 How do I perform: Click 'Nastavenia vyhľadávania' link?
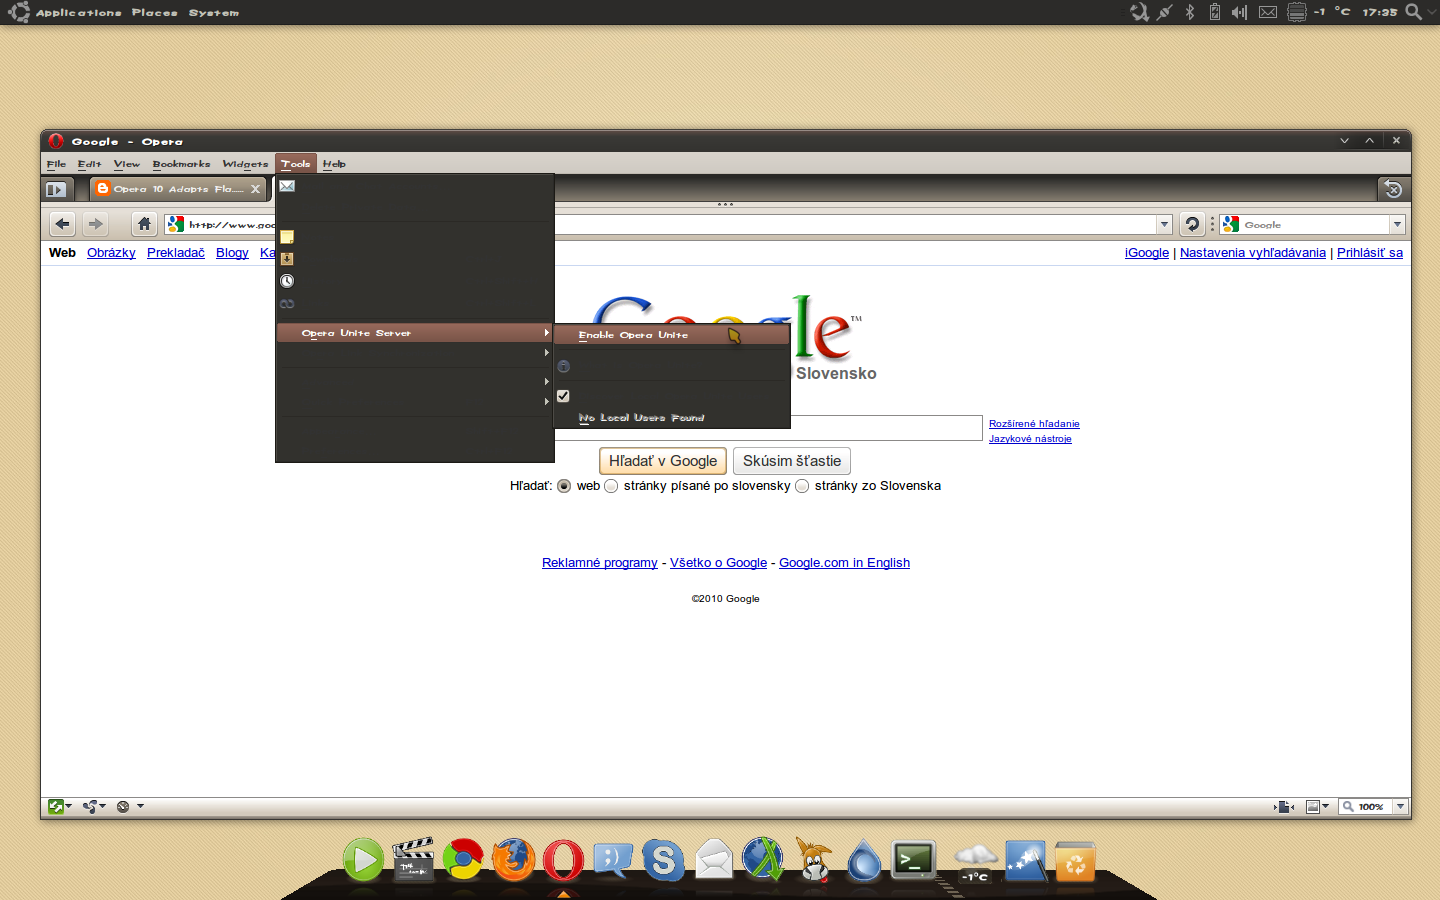[1253, 253]
